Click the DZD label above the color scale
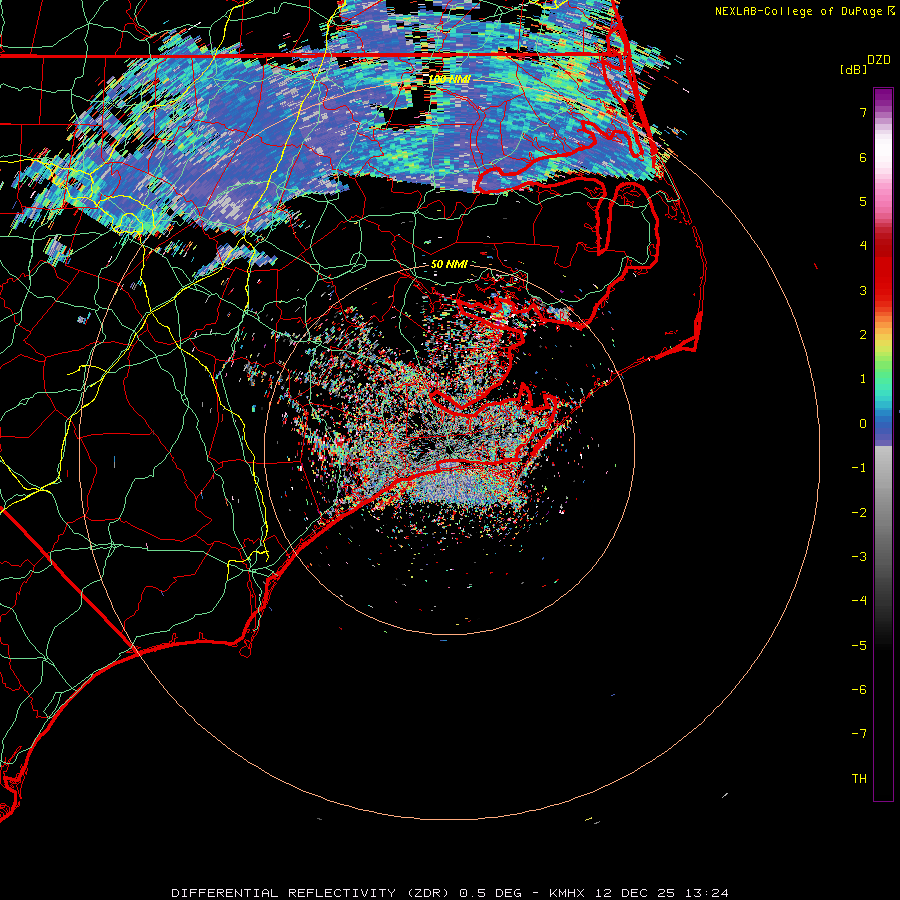The width and height of the screenshot is (900, 900). point(879,60)
